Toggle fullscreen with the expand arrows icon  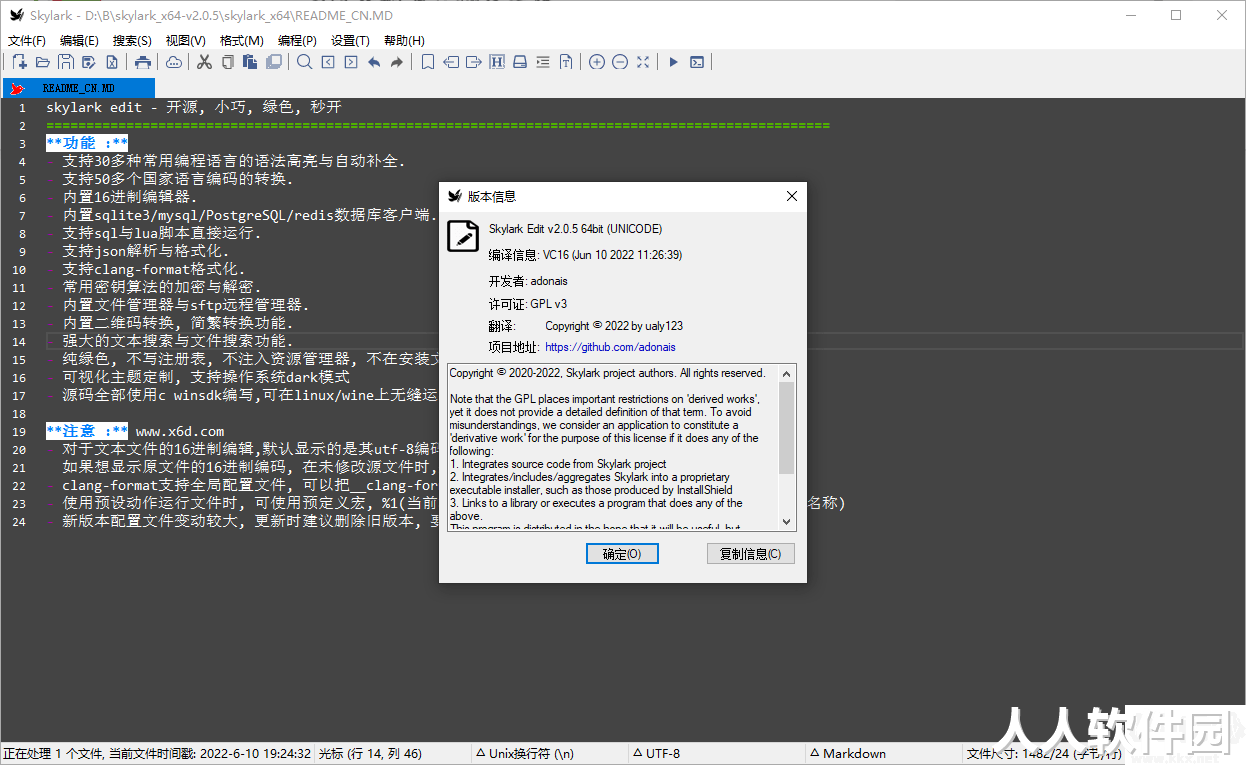[643, 62]
